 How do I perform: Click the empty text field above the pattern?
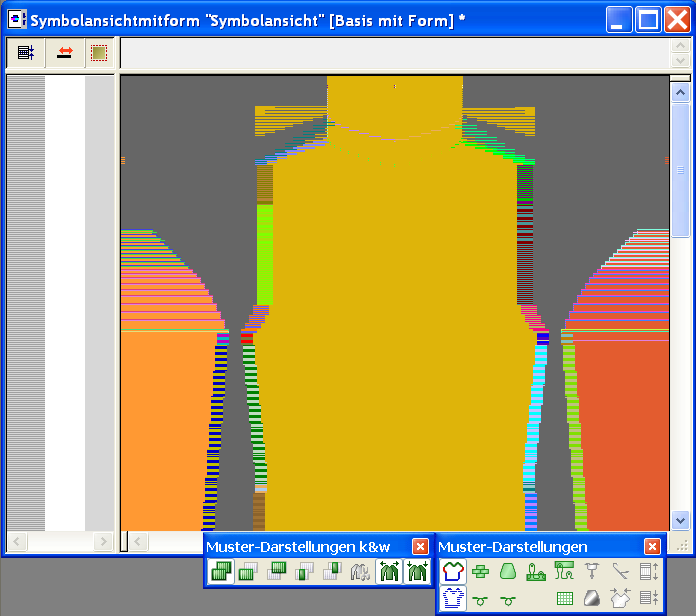[395, 53]
